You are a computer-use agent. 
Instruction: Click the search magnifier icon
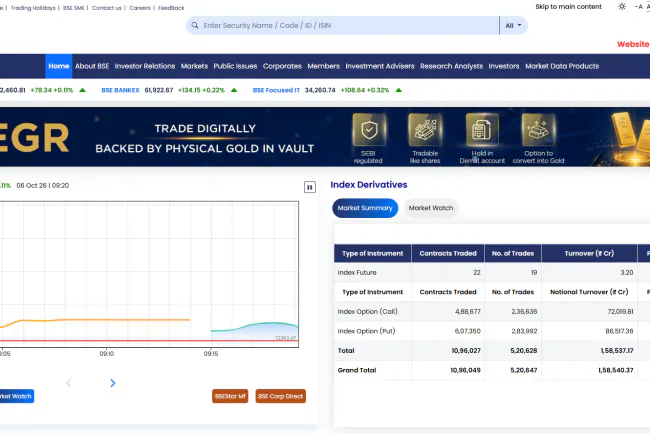coord(195,25)
